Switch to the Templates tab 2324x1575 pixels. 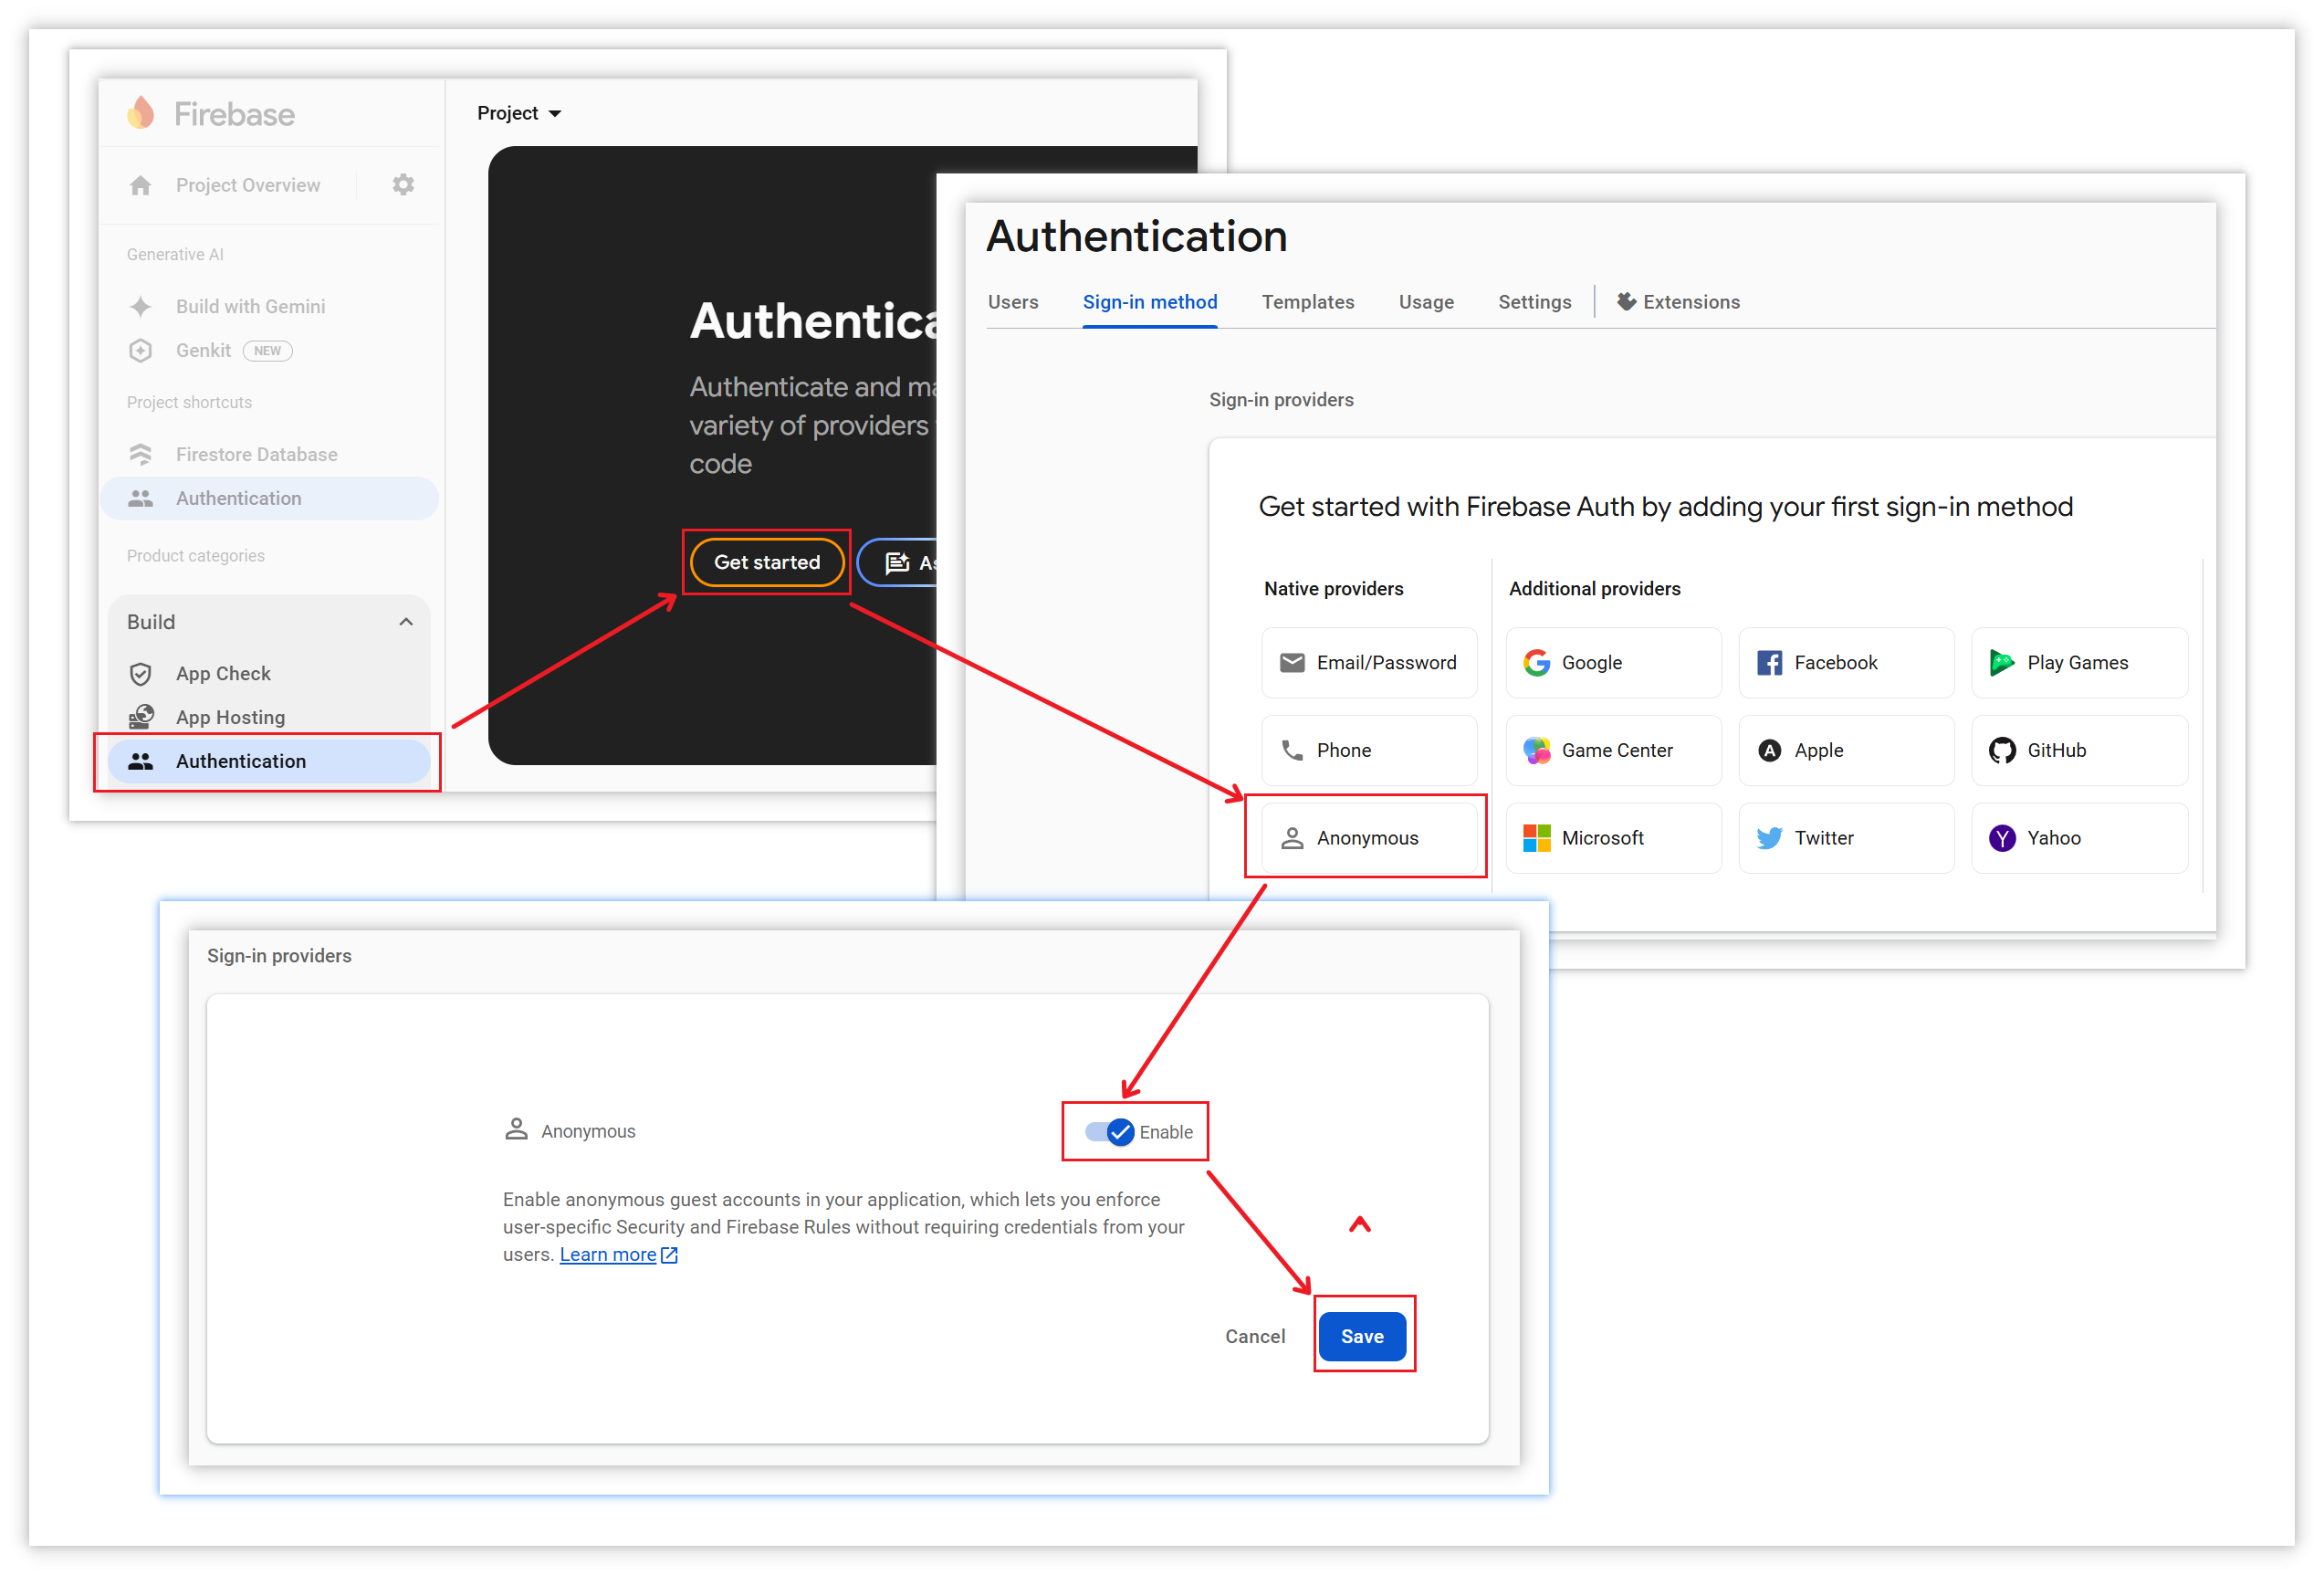coord(1307,302)
